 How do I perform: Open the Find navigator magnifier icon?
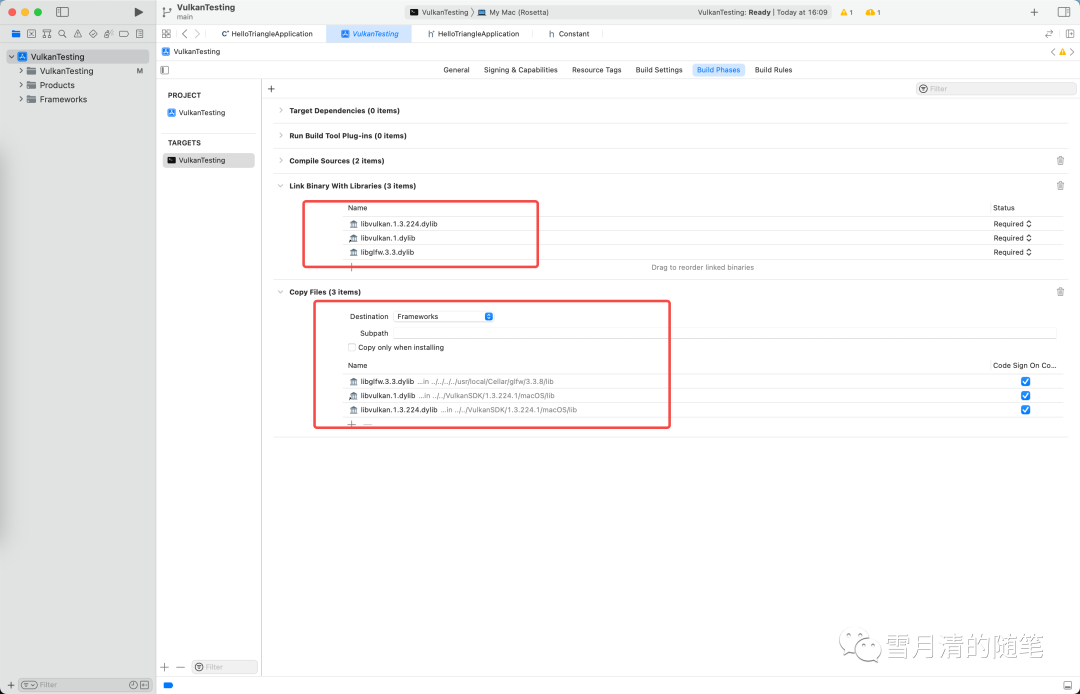point(62,34)
